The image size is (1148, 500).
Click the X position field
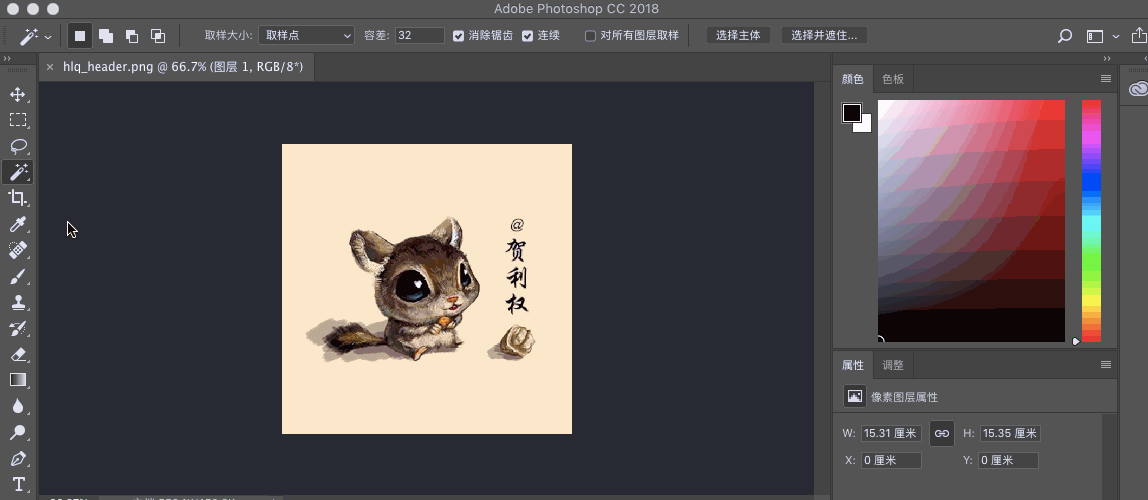pyautogui.click(x=890, y=460)
